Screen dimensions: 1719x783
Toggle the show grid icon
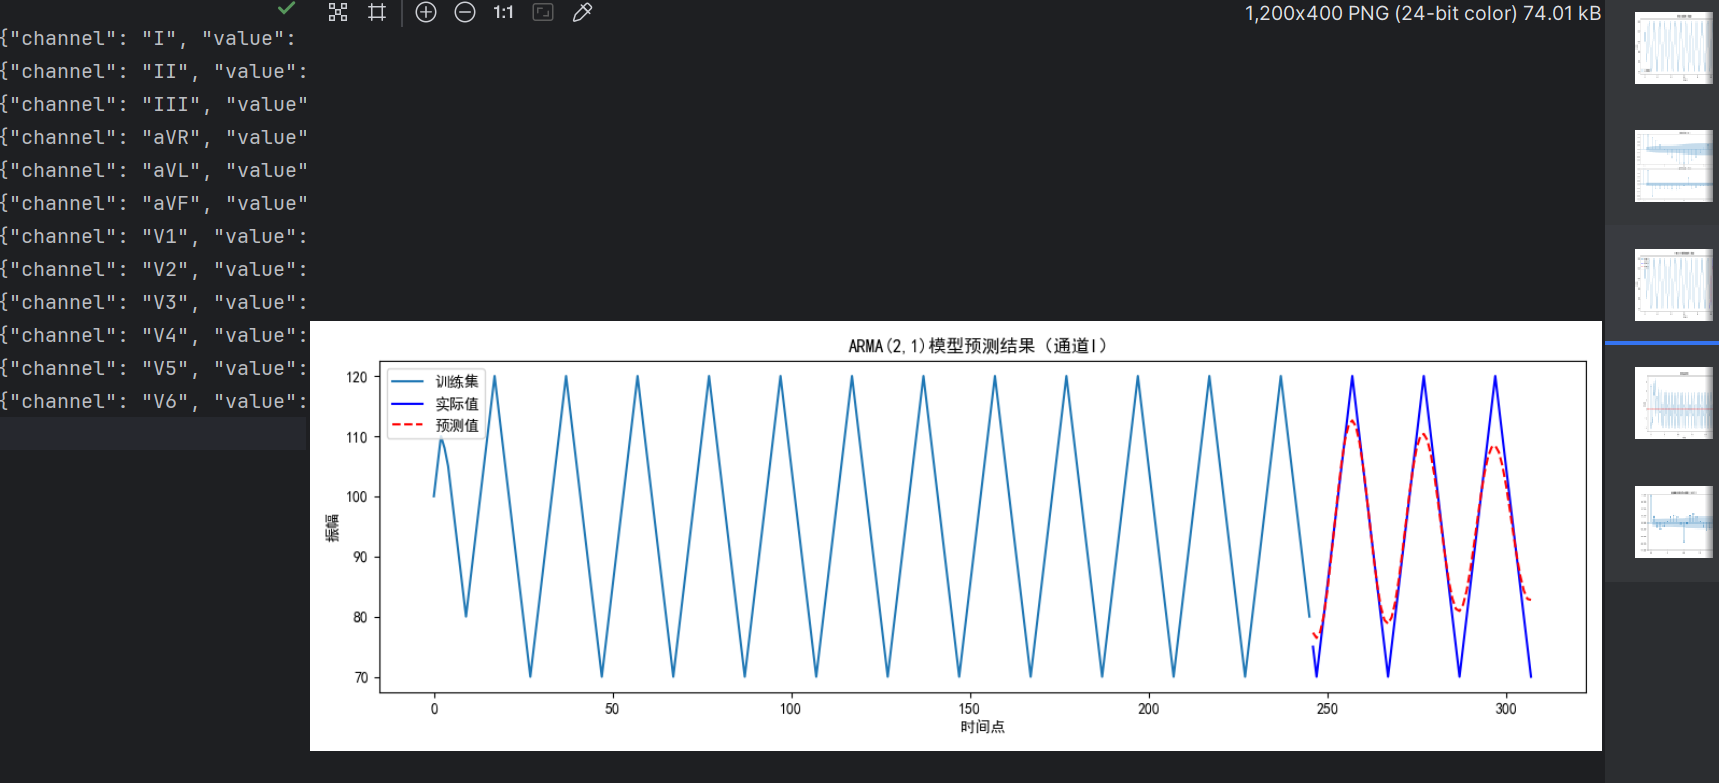tap(377, 12)
